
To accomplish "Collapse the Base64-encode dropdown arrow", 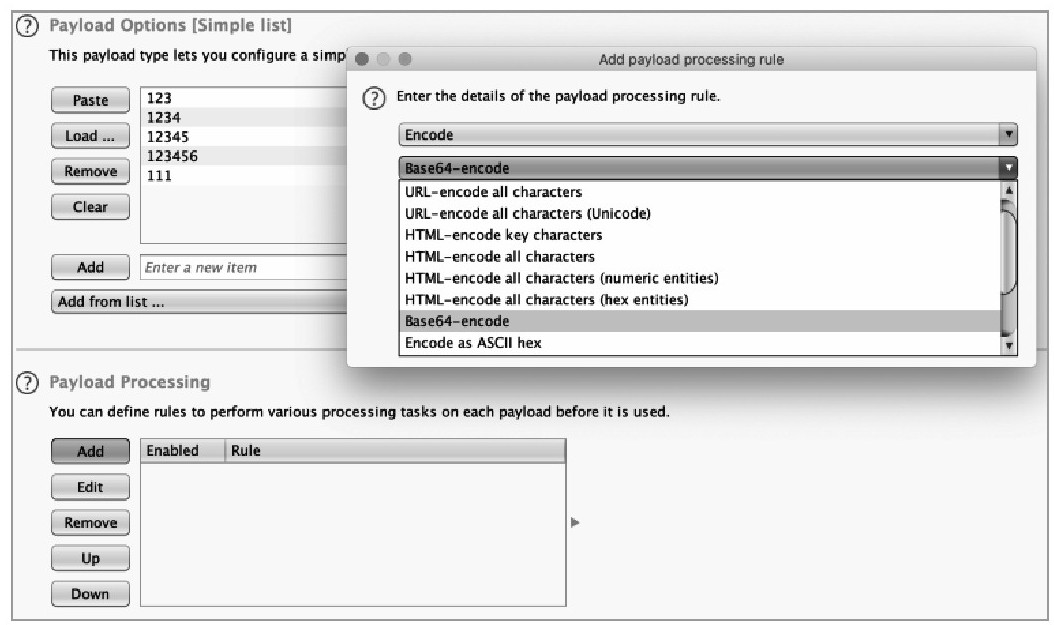I will 1008,167.
